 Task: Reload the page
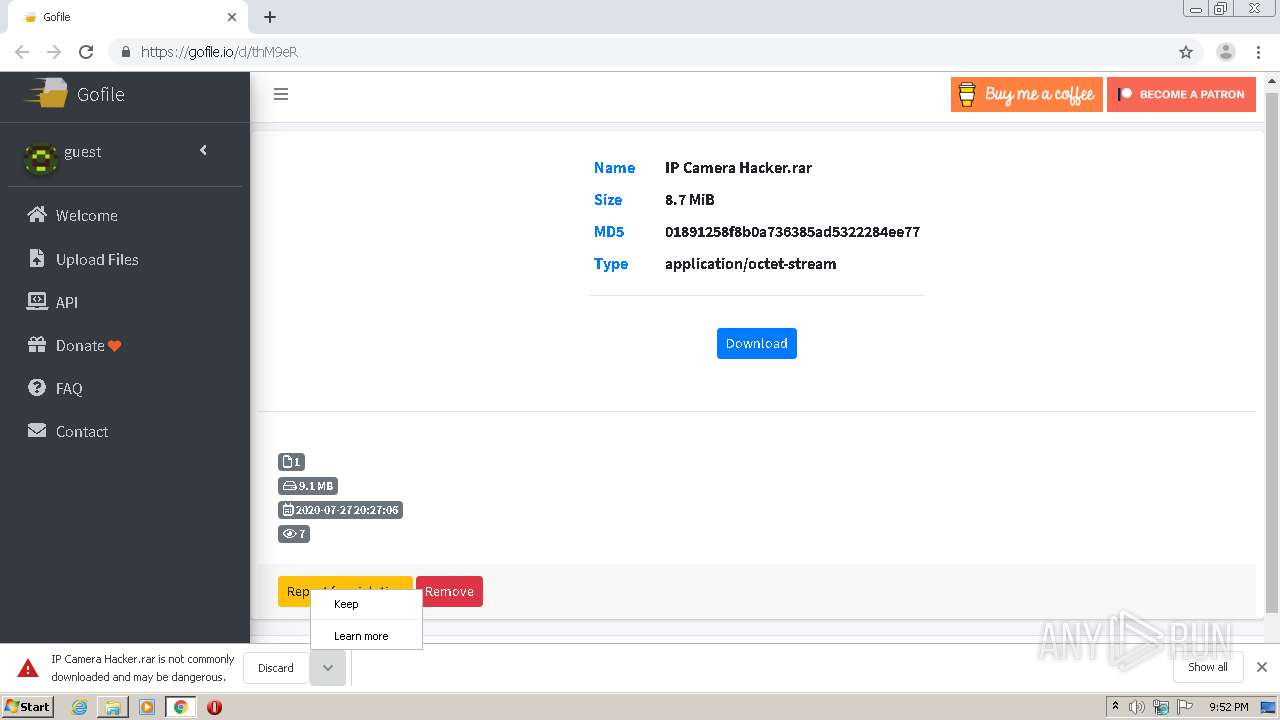click(x=86, y=52)
